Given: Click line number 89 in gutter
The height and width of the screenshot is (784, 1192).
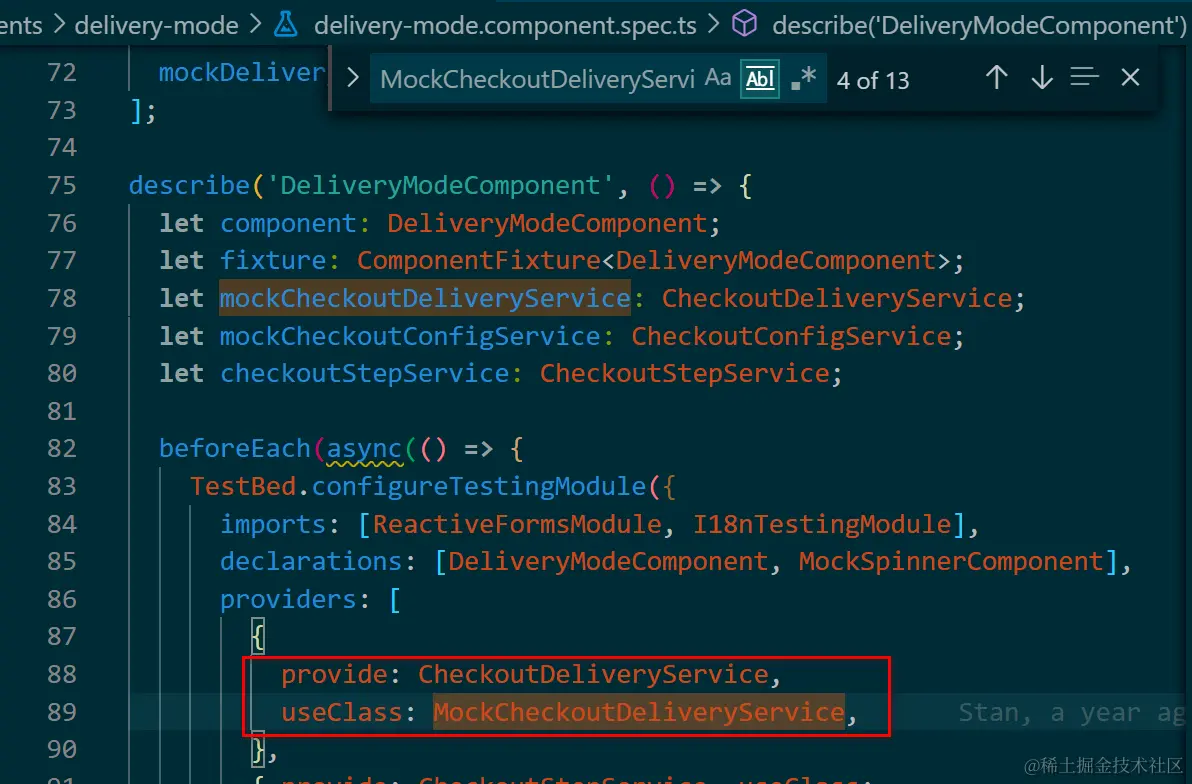Looking at the screenshot, I should [62, 713].
